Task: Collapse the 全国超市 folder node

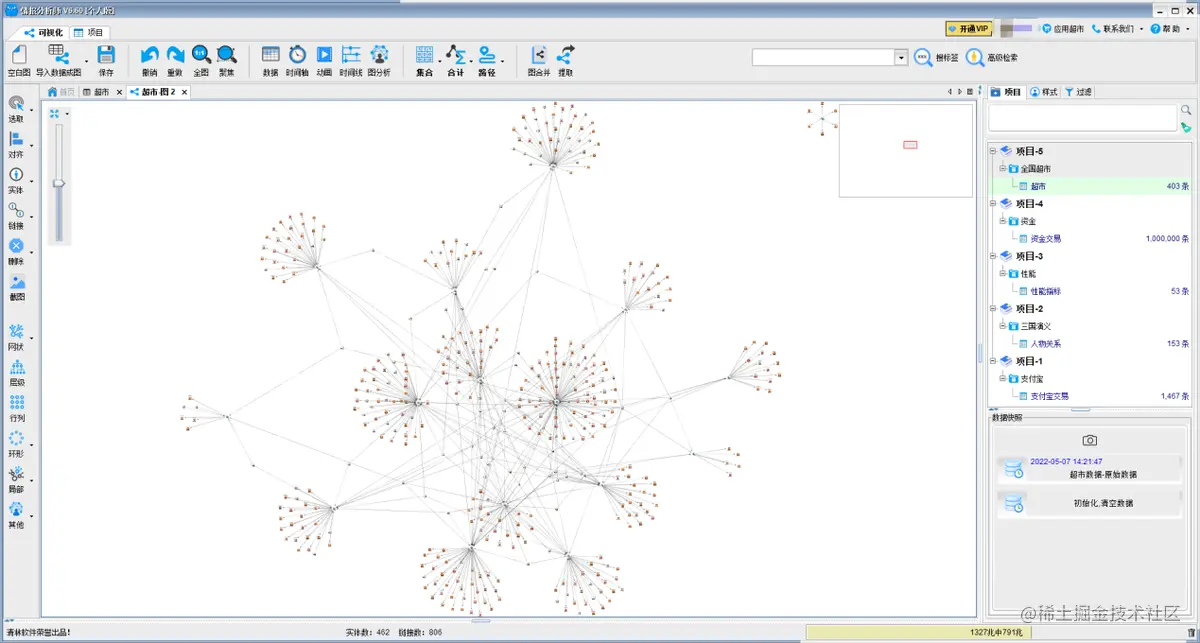Action: (x=1003, y=169)
